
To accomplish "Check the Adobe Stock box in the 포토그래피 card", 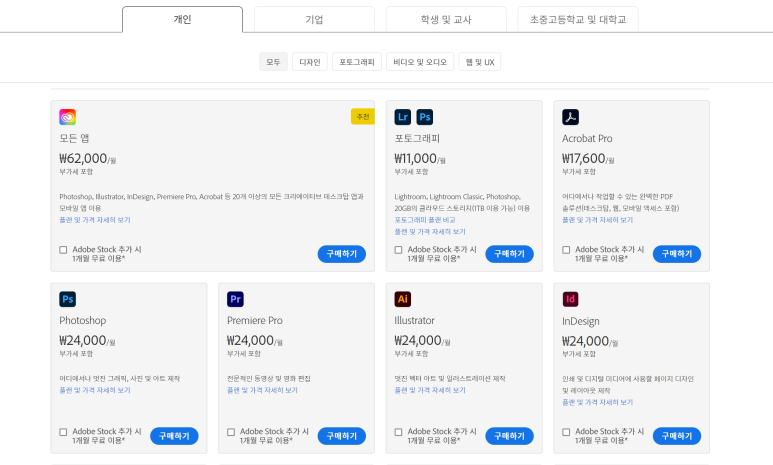I will (x=398, y=250).
